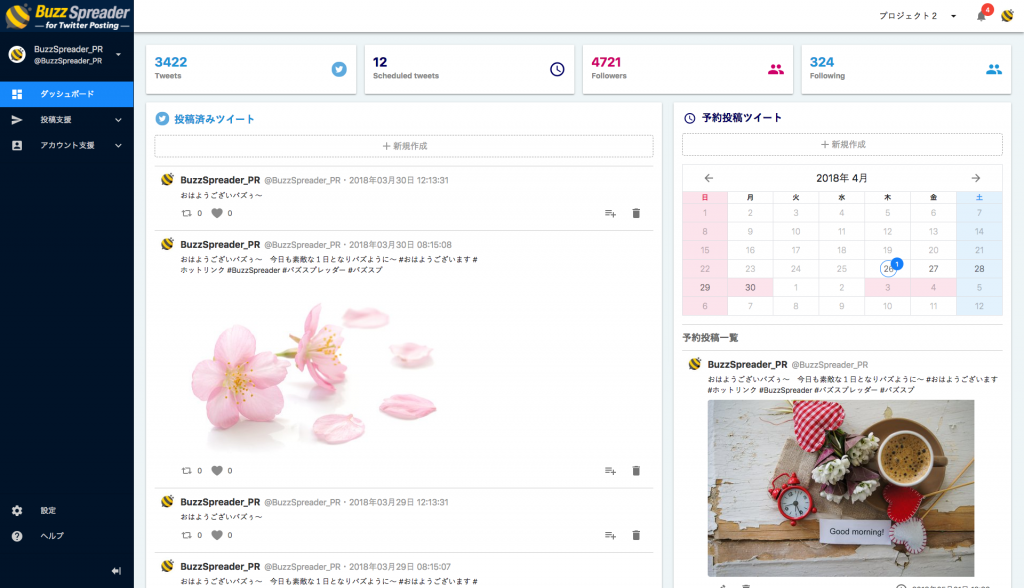Viewport: 1024px width, 588px height.
Task: Click the 予約投稿一覧 heading
Action: pyautogui.click(x=710, y=338)
